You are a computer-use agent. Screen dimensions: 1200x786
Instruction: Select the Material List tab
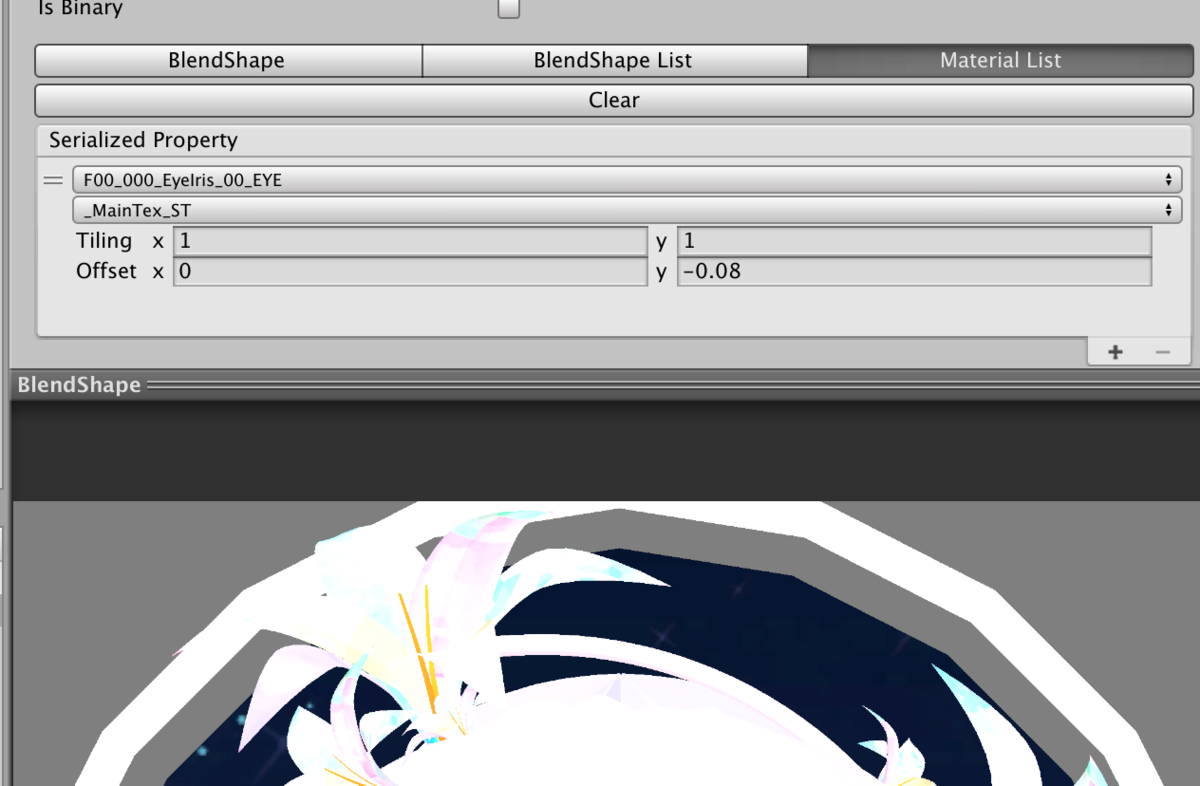1000,60
